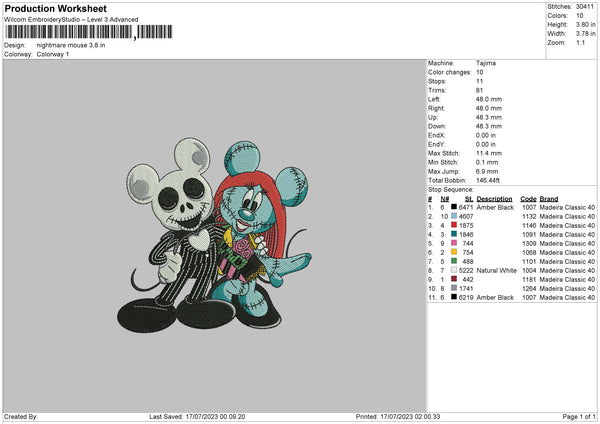Image resolution: width=600 pixels, height=424 pixels.
Task: Click the Total Bobbin value '146.44ft'
Action: tap(488, 180)
